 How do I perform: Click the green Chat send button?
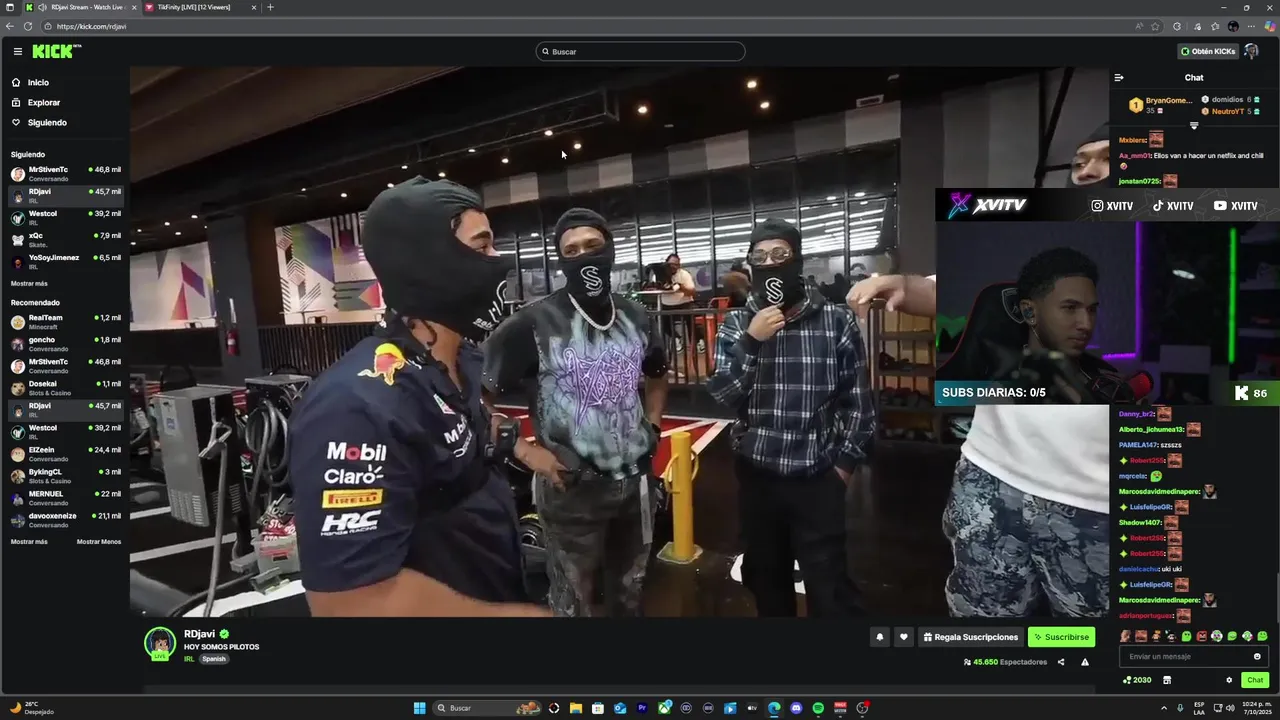(x=1255, y=680)
